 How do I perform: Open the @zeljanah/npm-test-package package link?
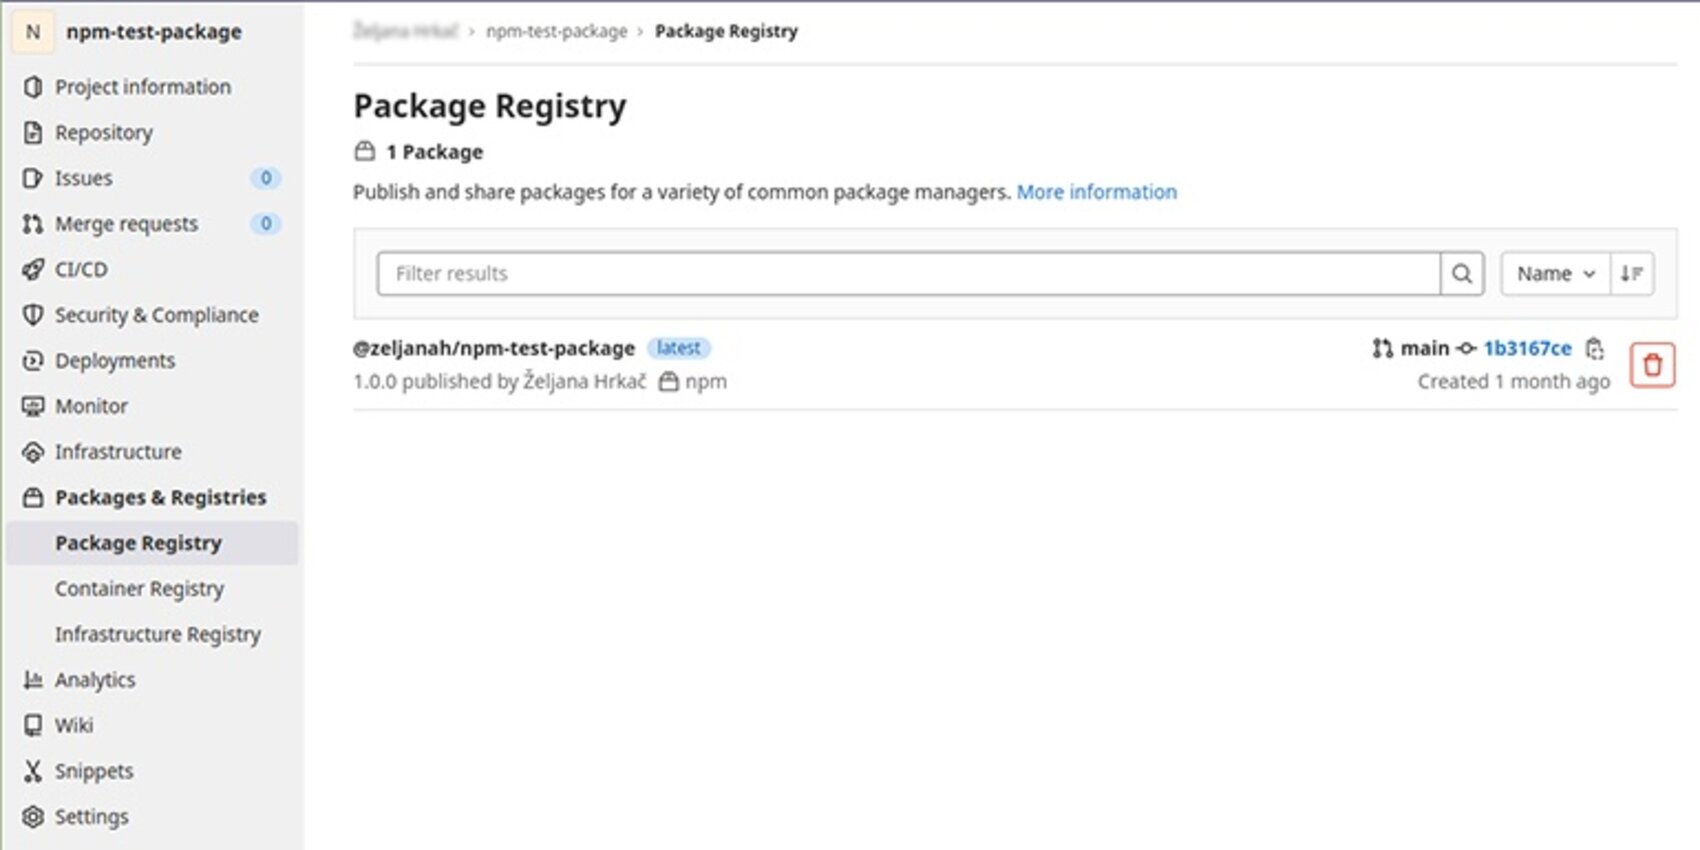click(x=494, y=348)
